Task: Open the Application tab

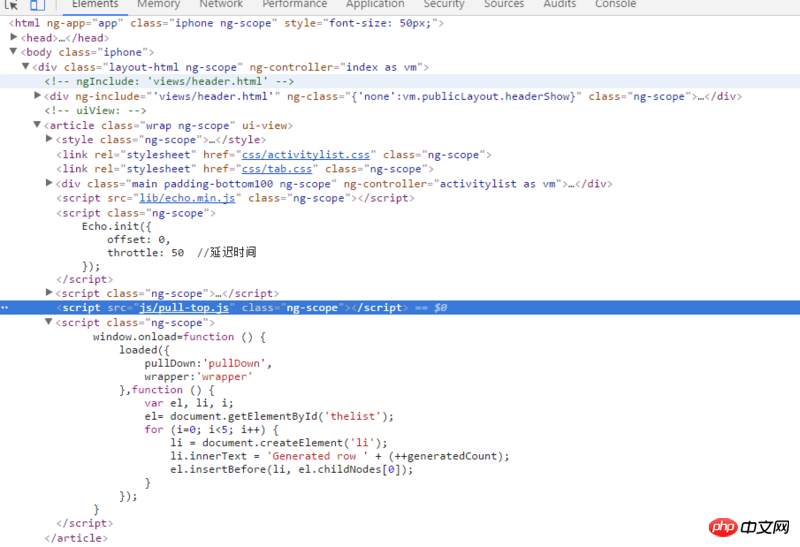Action: tap(375, 4)
